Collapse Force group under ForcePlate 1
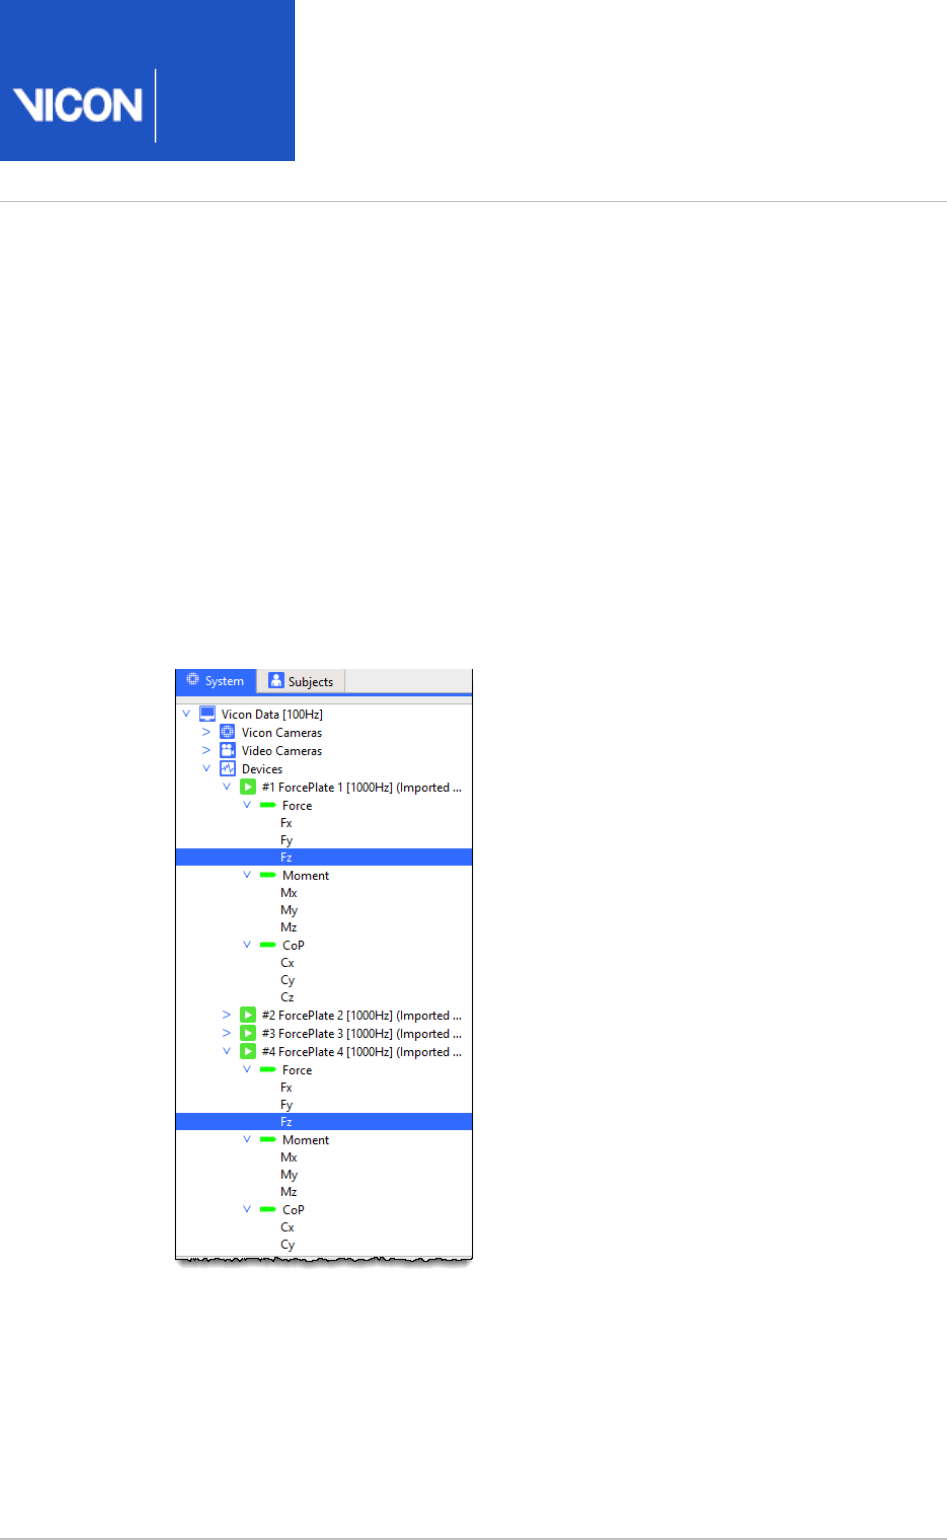947x1540 pixels. tap(247, 805)
